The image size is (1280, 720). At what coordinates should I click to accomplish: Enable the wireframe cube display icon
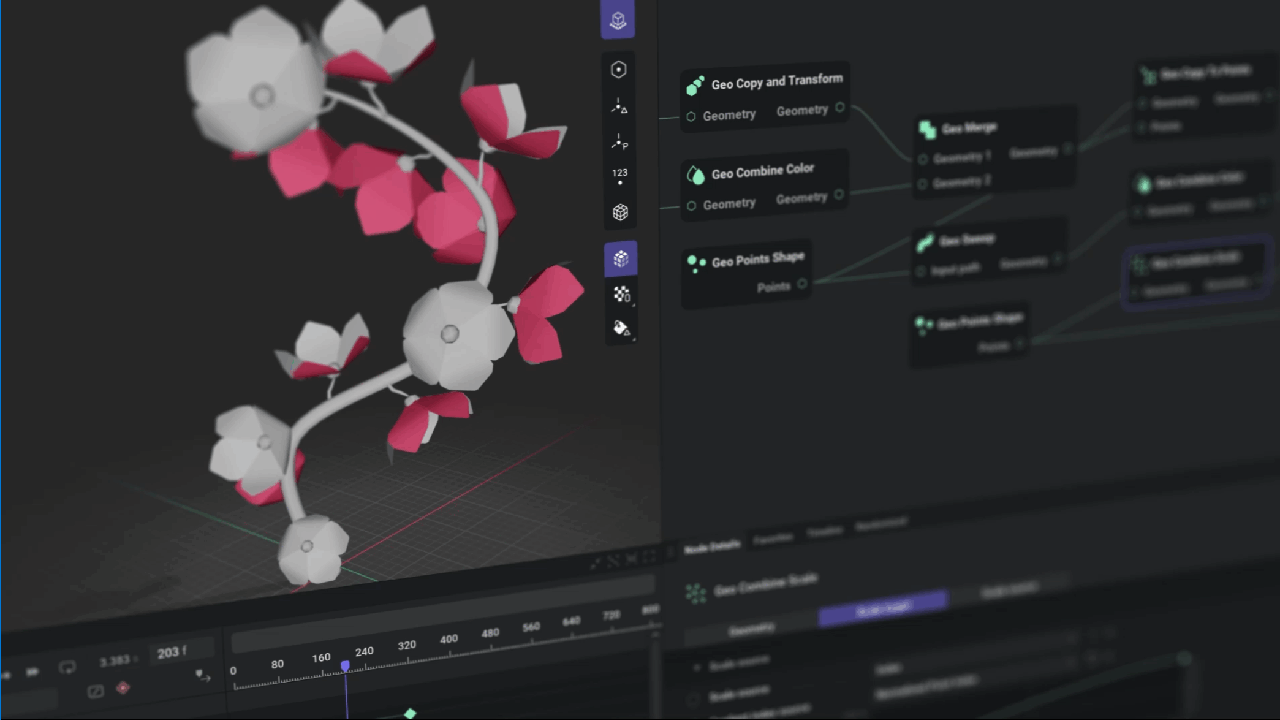pyautogui.click(x=620, y=212)
